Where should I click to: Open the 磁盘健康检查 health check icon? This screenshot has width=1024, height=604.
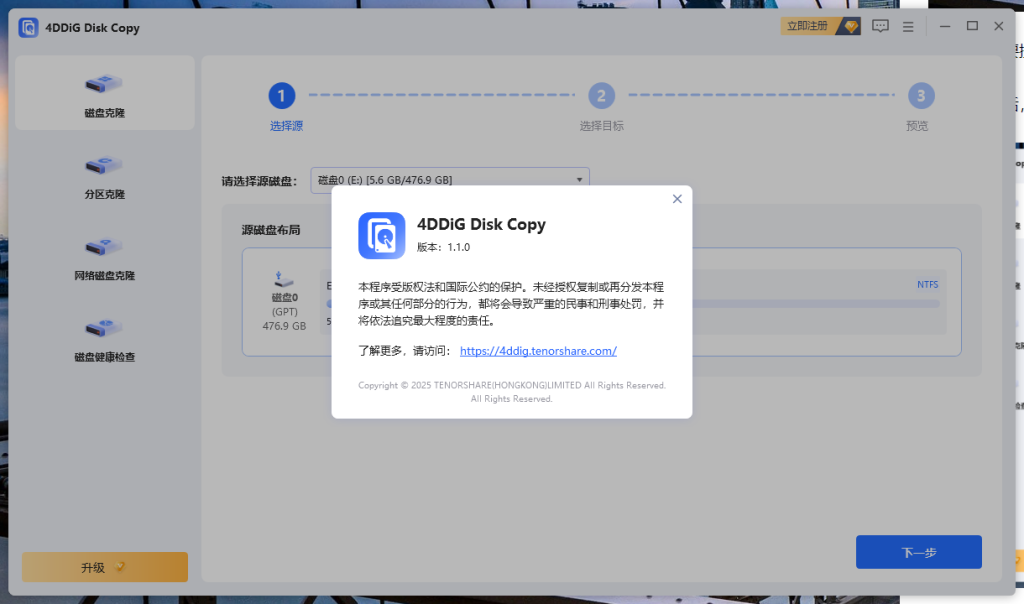tap(104, 327)
